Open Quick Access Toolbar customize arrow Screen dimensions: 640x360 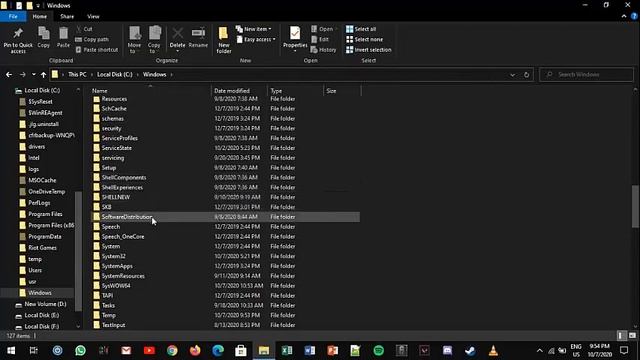[x=38, y=6]
